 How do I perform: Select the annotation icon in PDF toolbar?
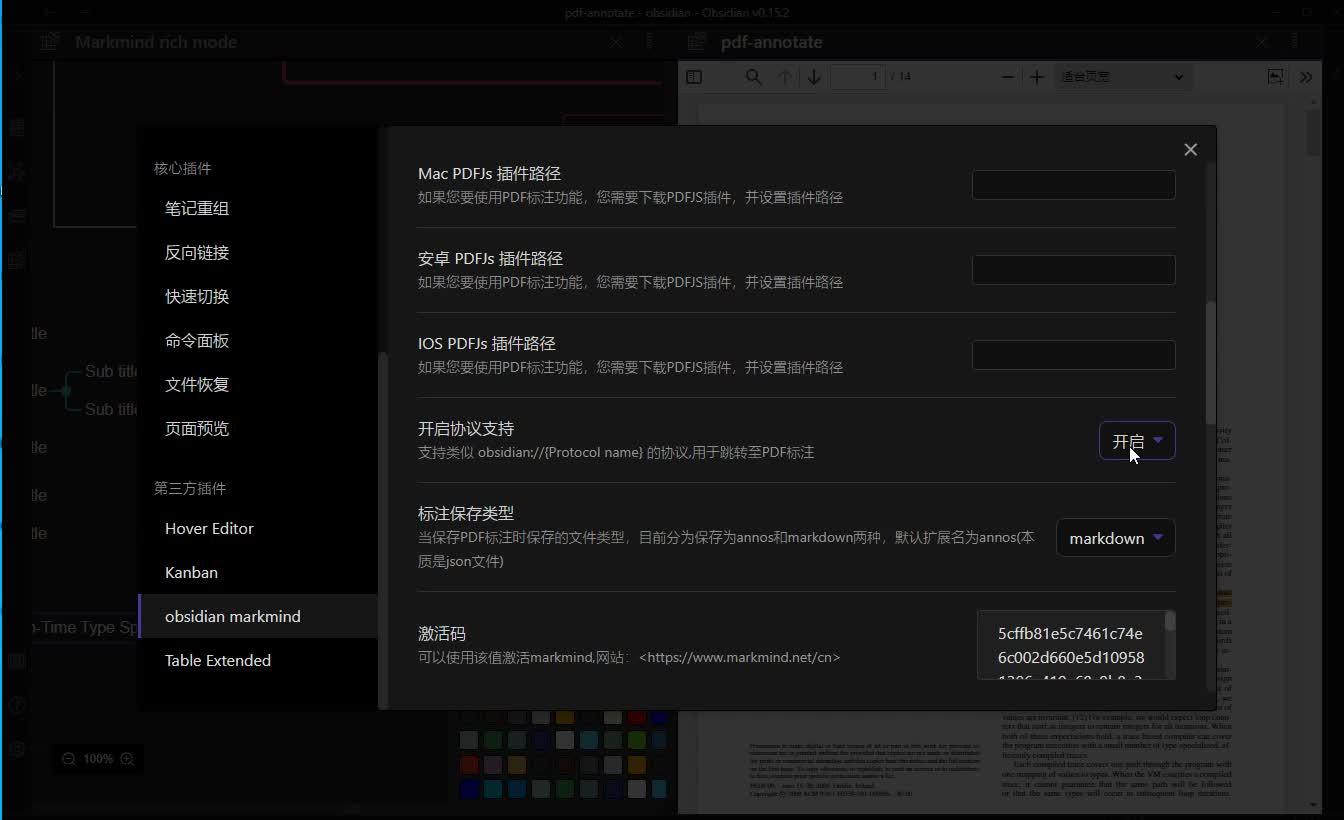(x=1275, y=76)
